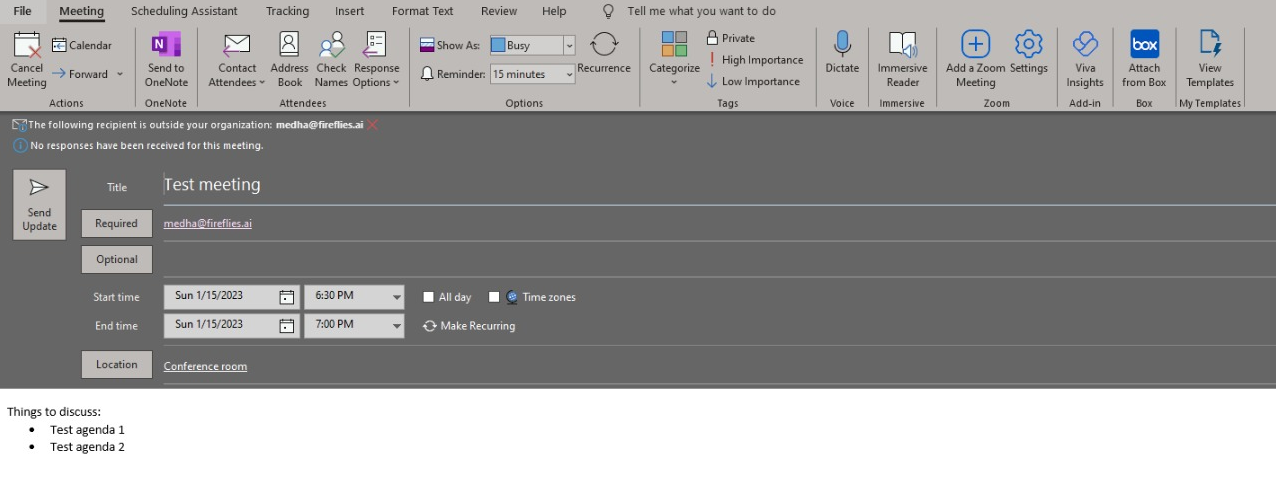Viewport: 1276px width, 492px height.
Task: Open the Insert tab
Action: [x=350, y=11]
